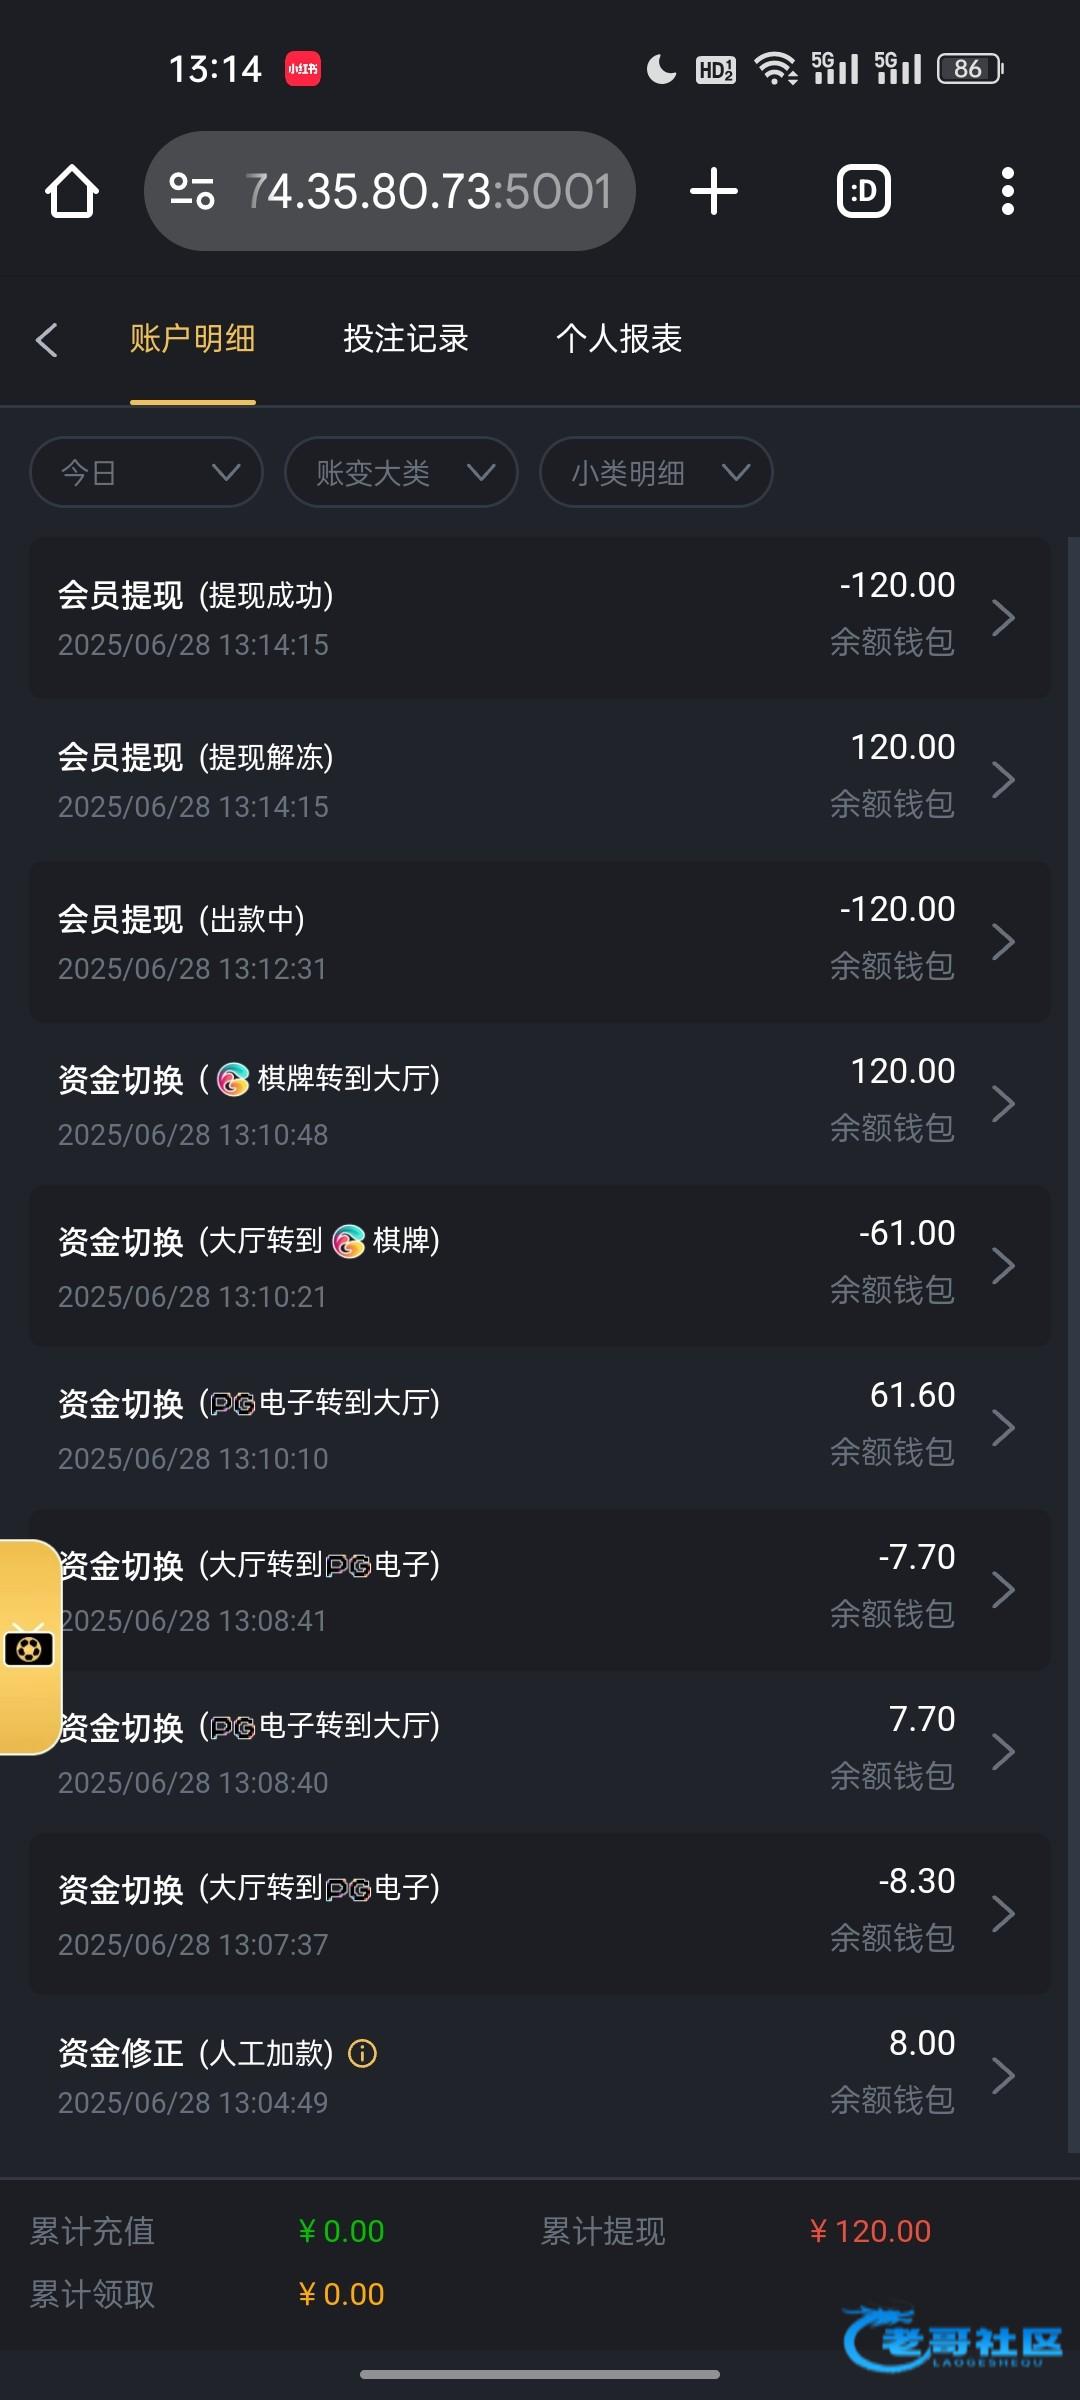Viewport: 1080px width, 2400px height.
Task: Open the 提现成功 withdrawal record
Action: [540, 618]
